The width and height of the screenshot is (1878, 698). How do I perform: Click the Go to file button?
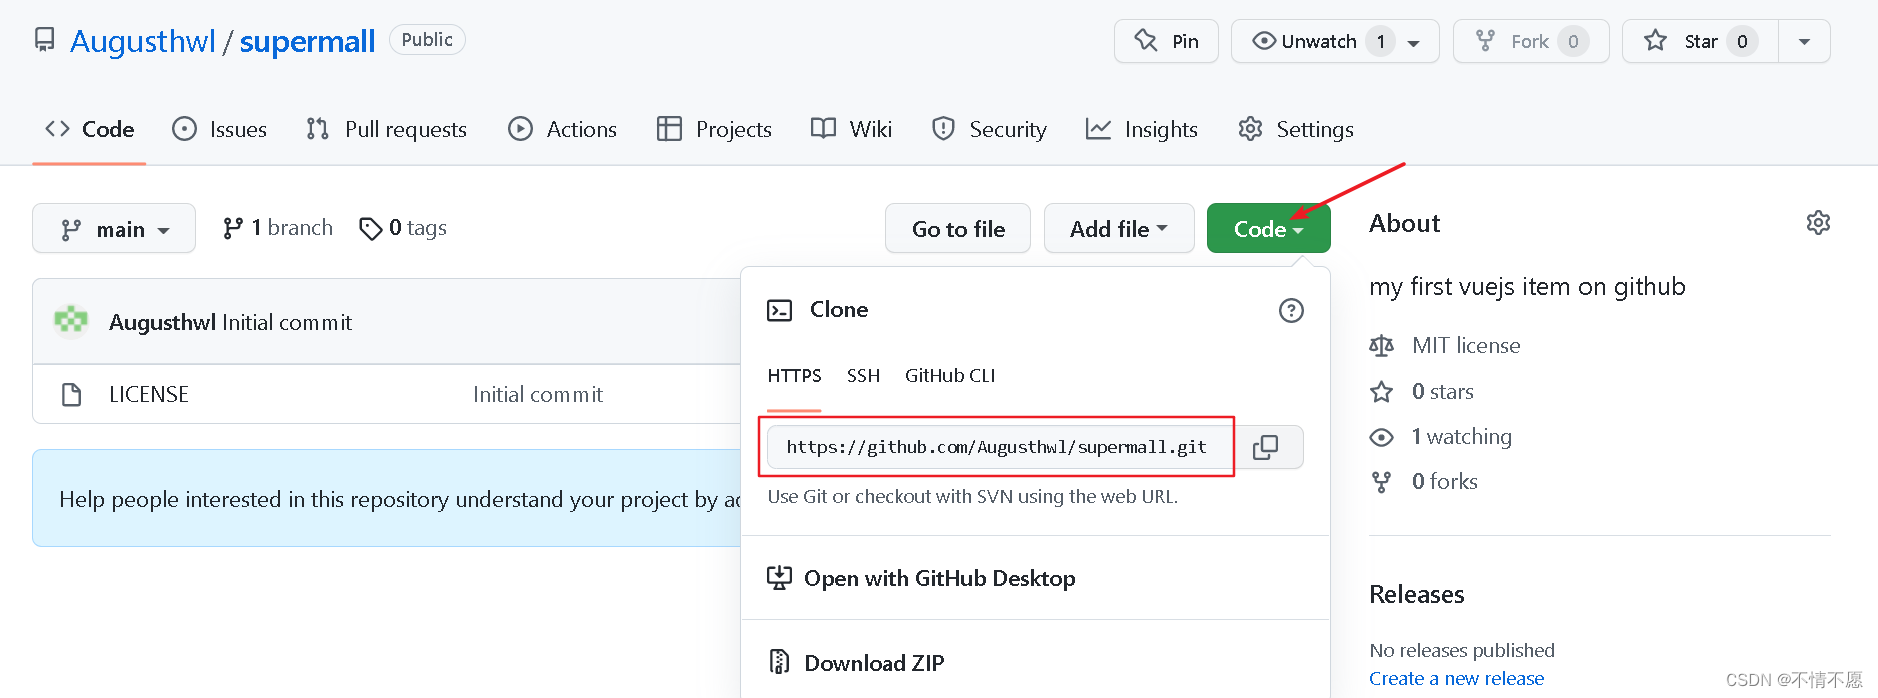(x=958, y=229)
